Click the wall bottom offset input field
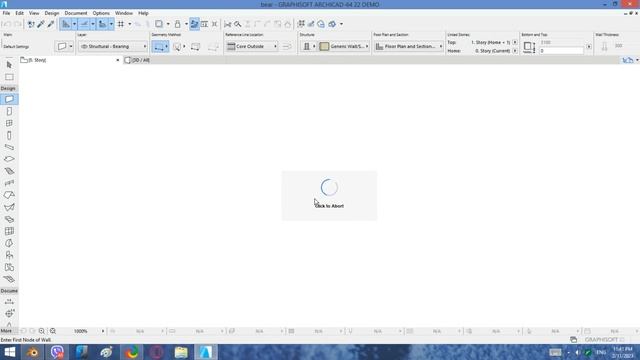The height and width of the screenshot is (360, 640). click(x=562, y=51)
